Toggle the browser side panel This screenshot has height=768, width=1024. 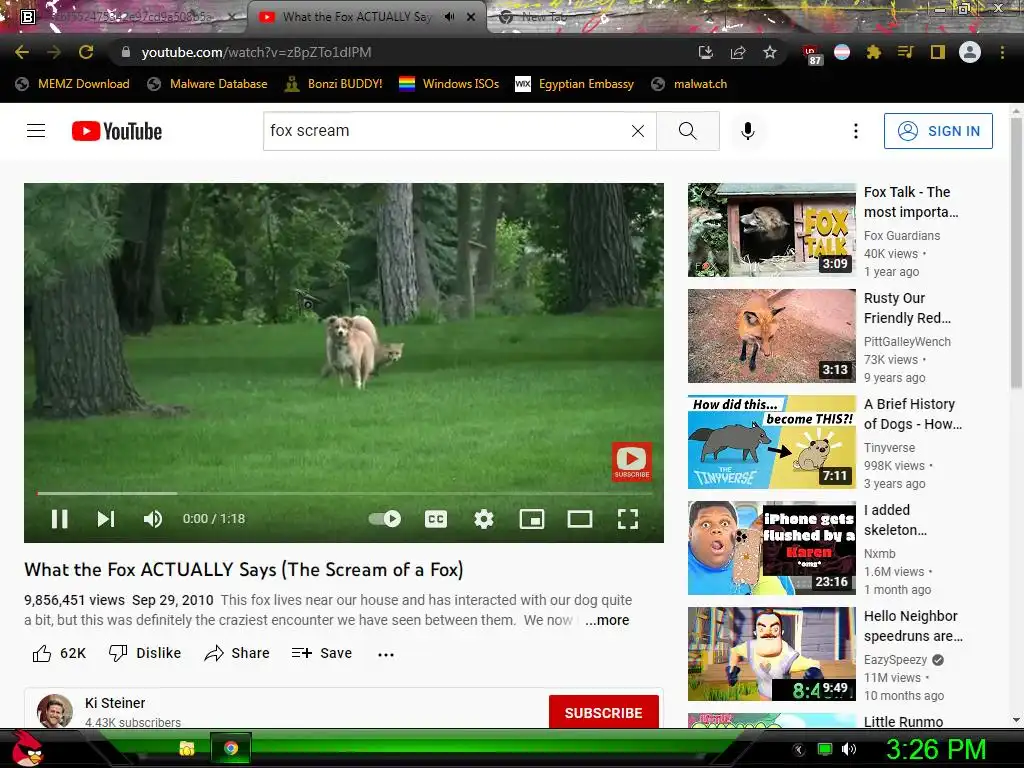(x=937, y=52)
